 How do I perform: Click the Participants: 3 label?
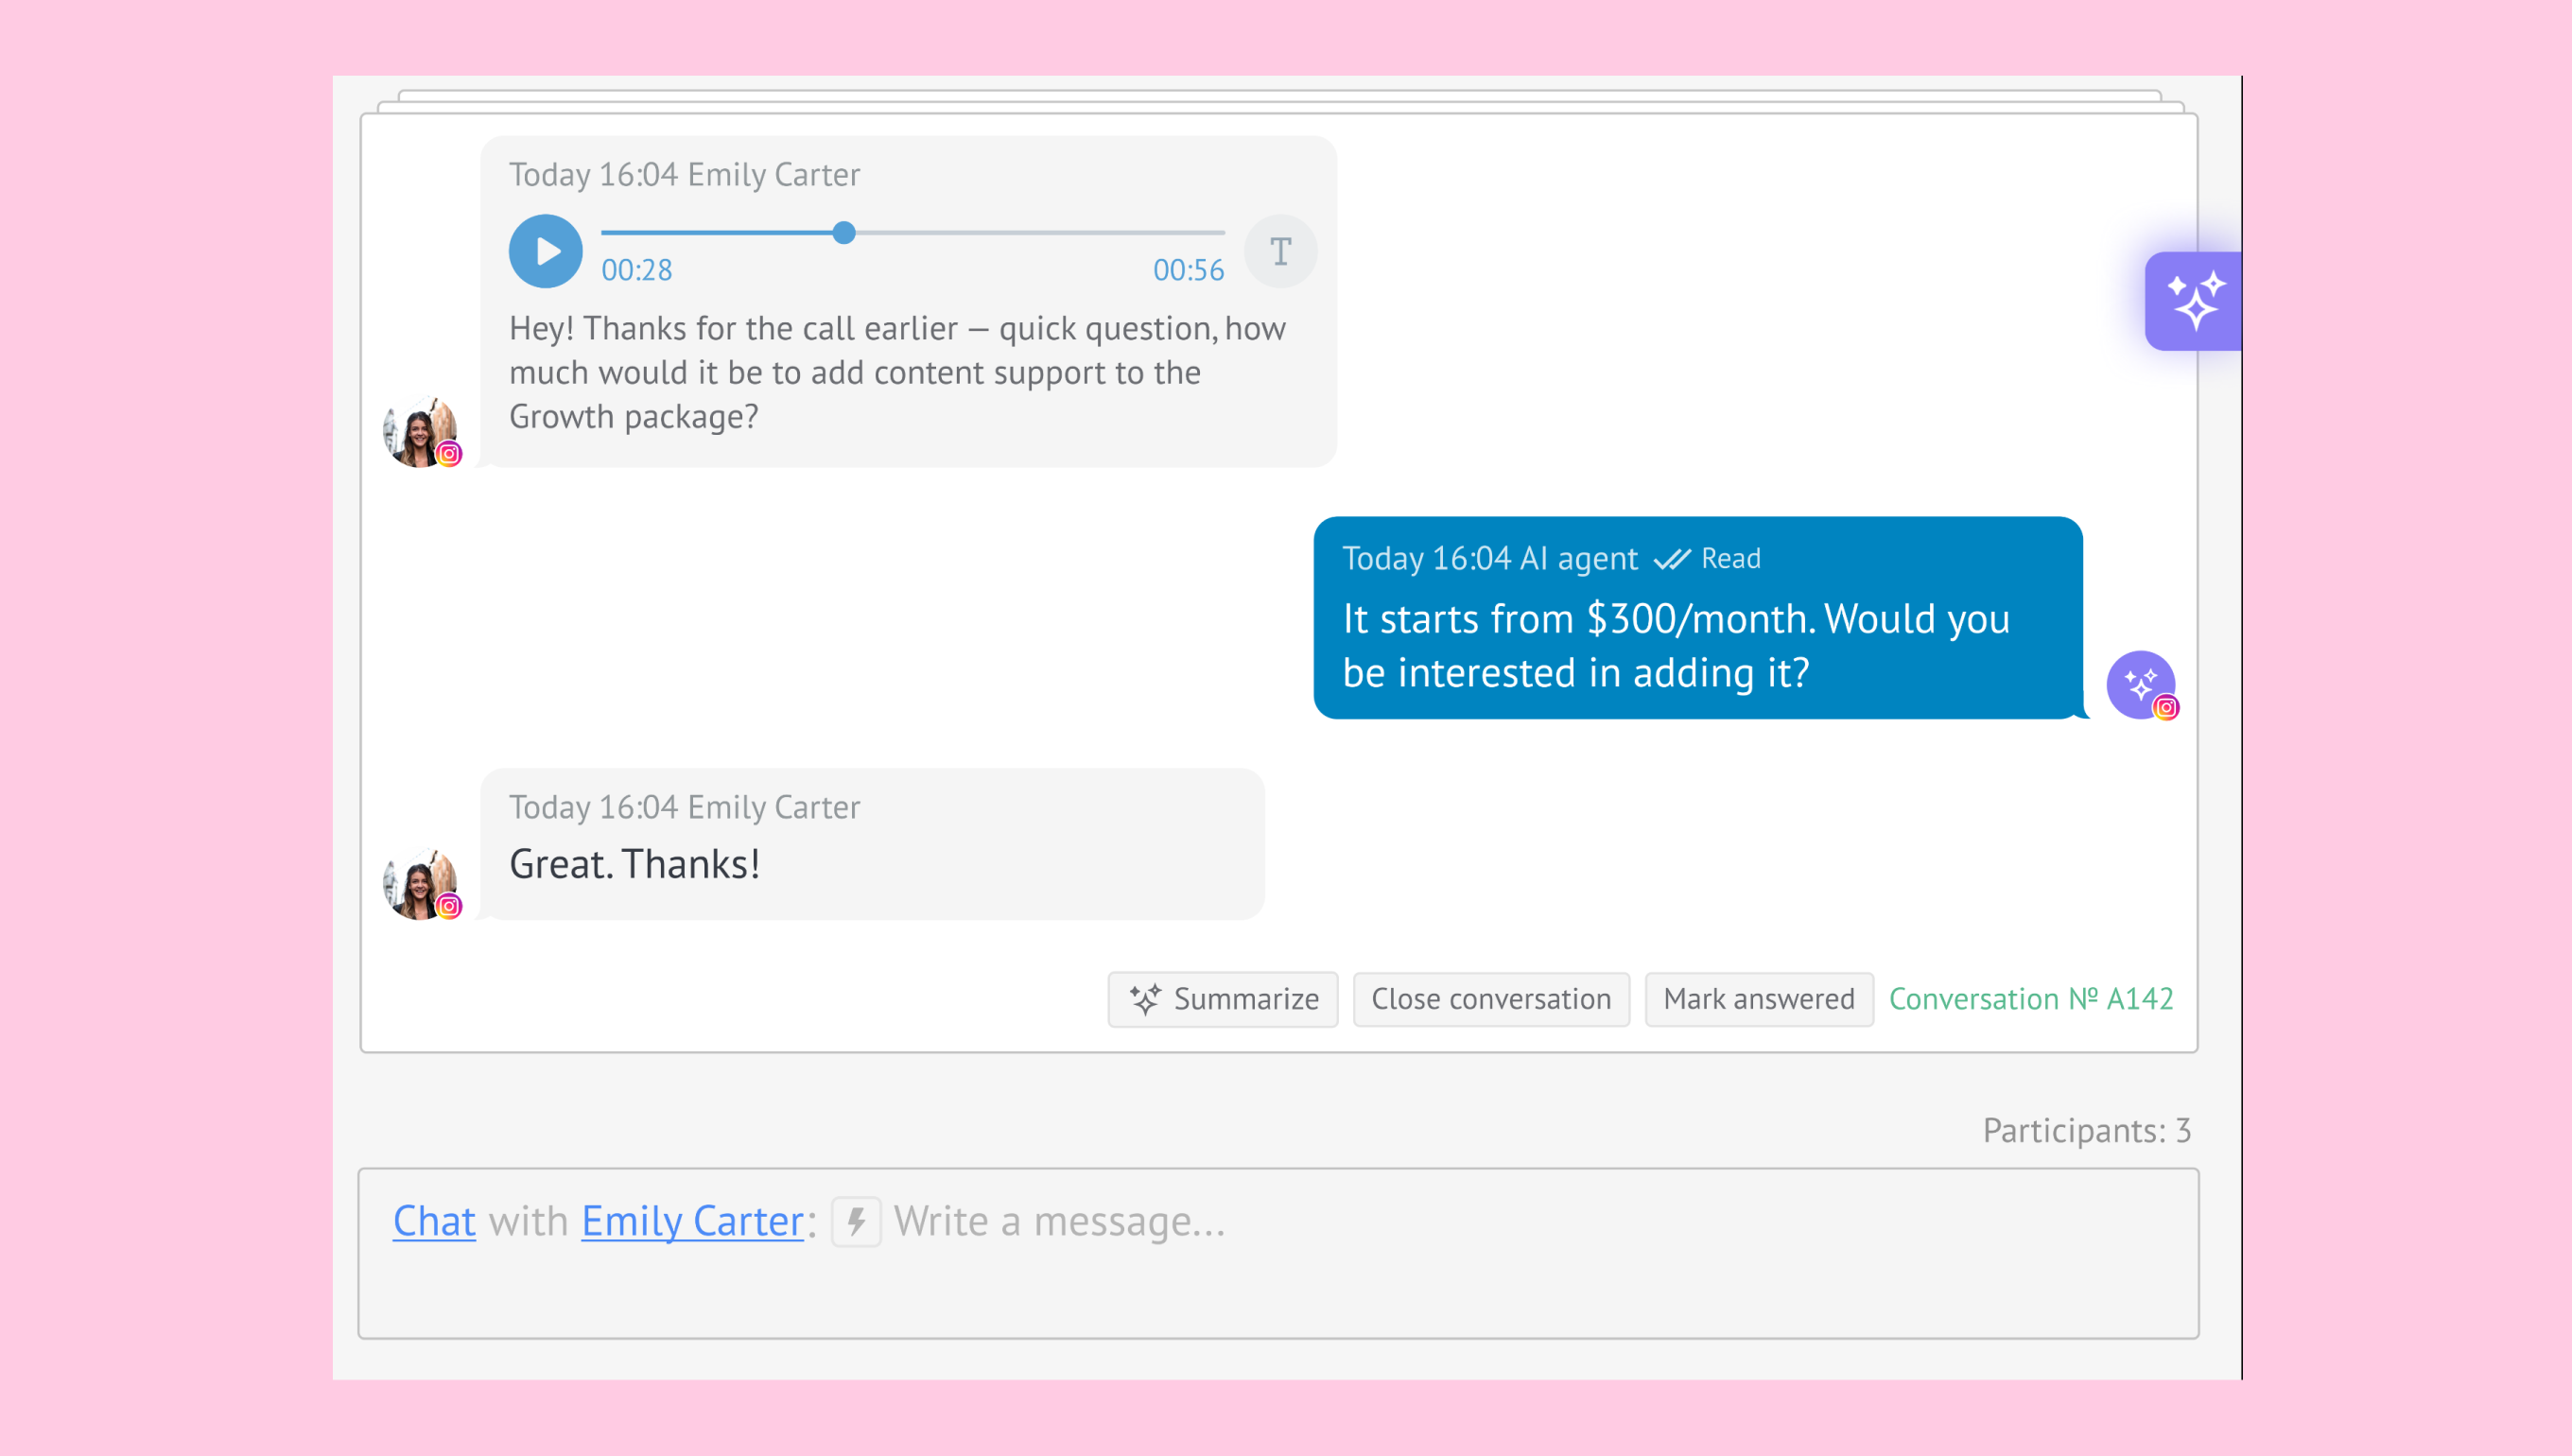click(2086, 1131)
